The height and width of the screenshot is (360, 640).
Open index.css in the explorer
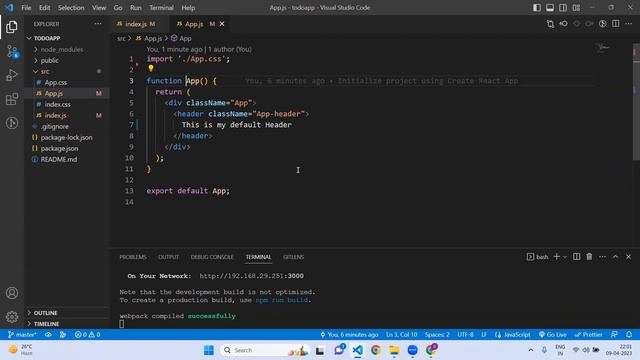[67, 104]
